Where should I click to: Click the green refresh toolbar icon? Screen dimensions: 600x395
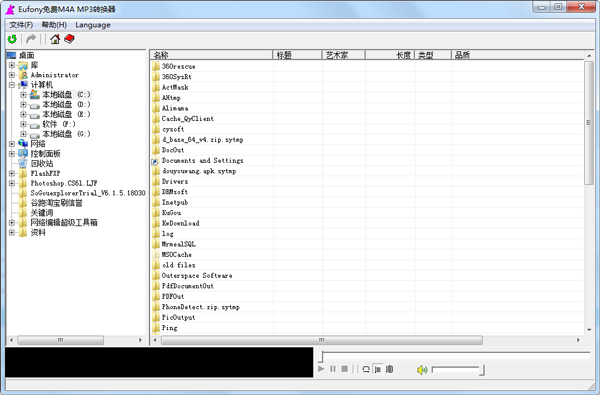point(12,39)
